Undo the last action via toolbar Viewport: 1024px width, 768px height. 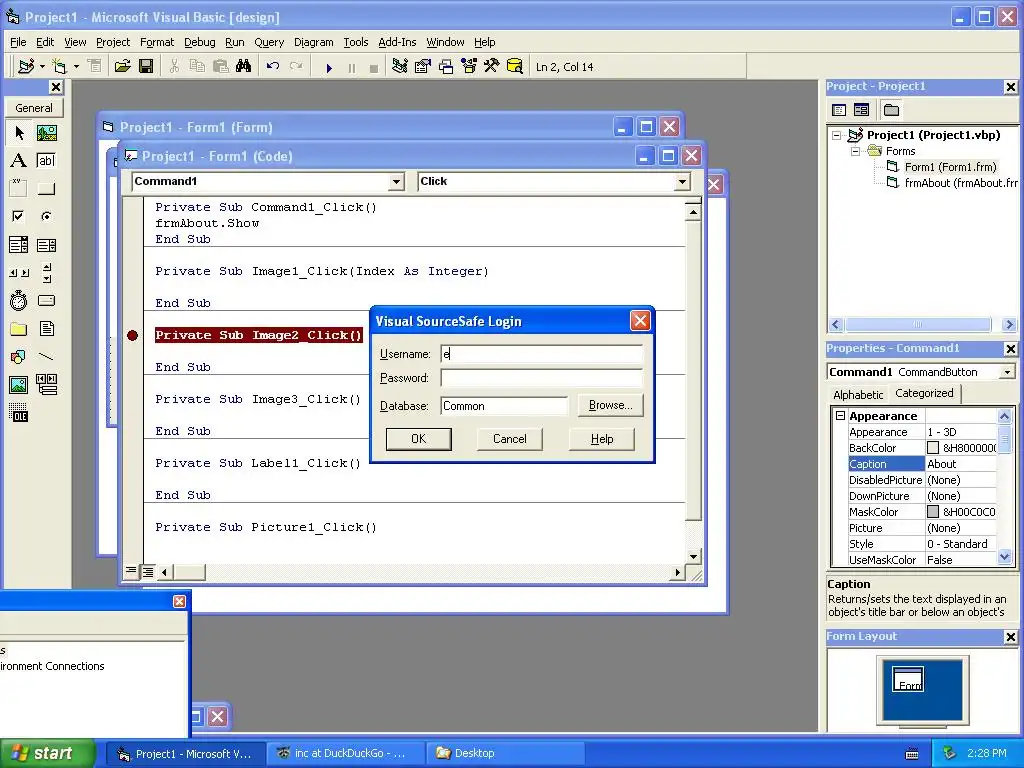(273, 67)
